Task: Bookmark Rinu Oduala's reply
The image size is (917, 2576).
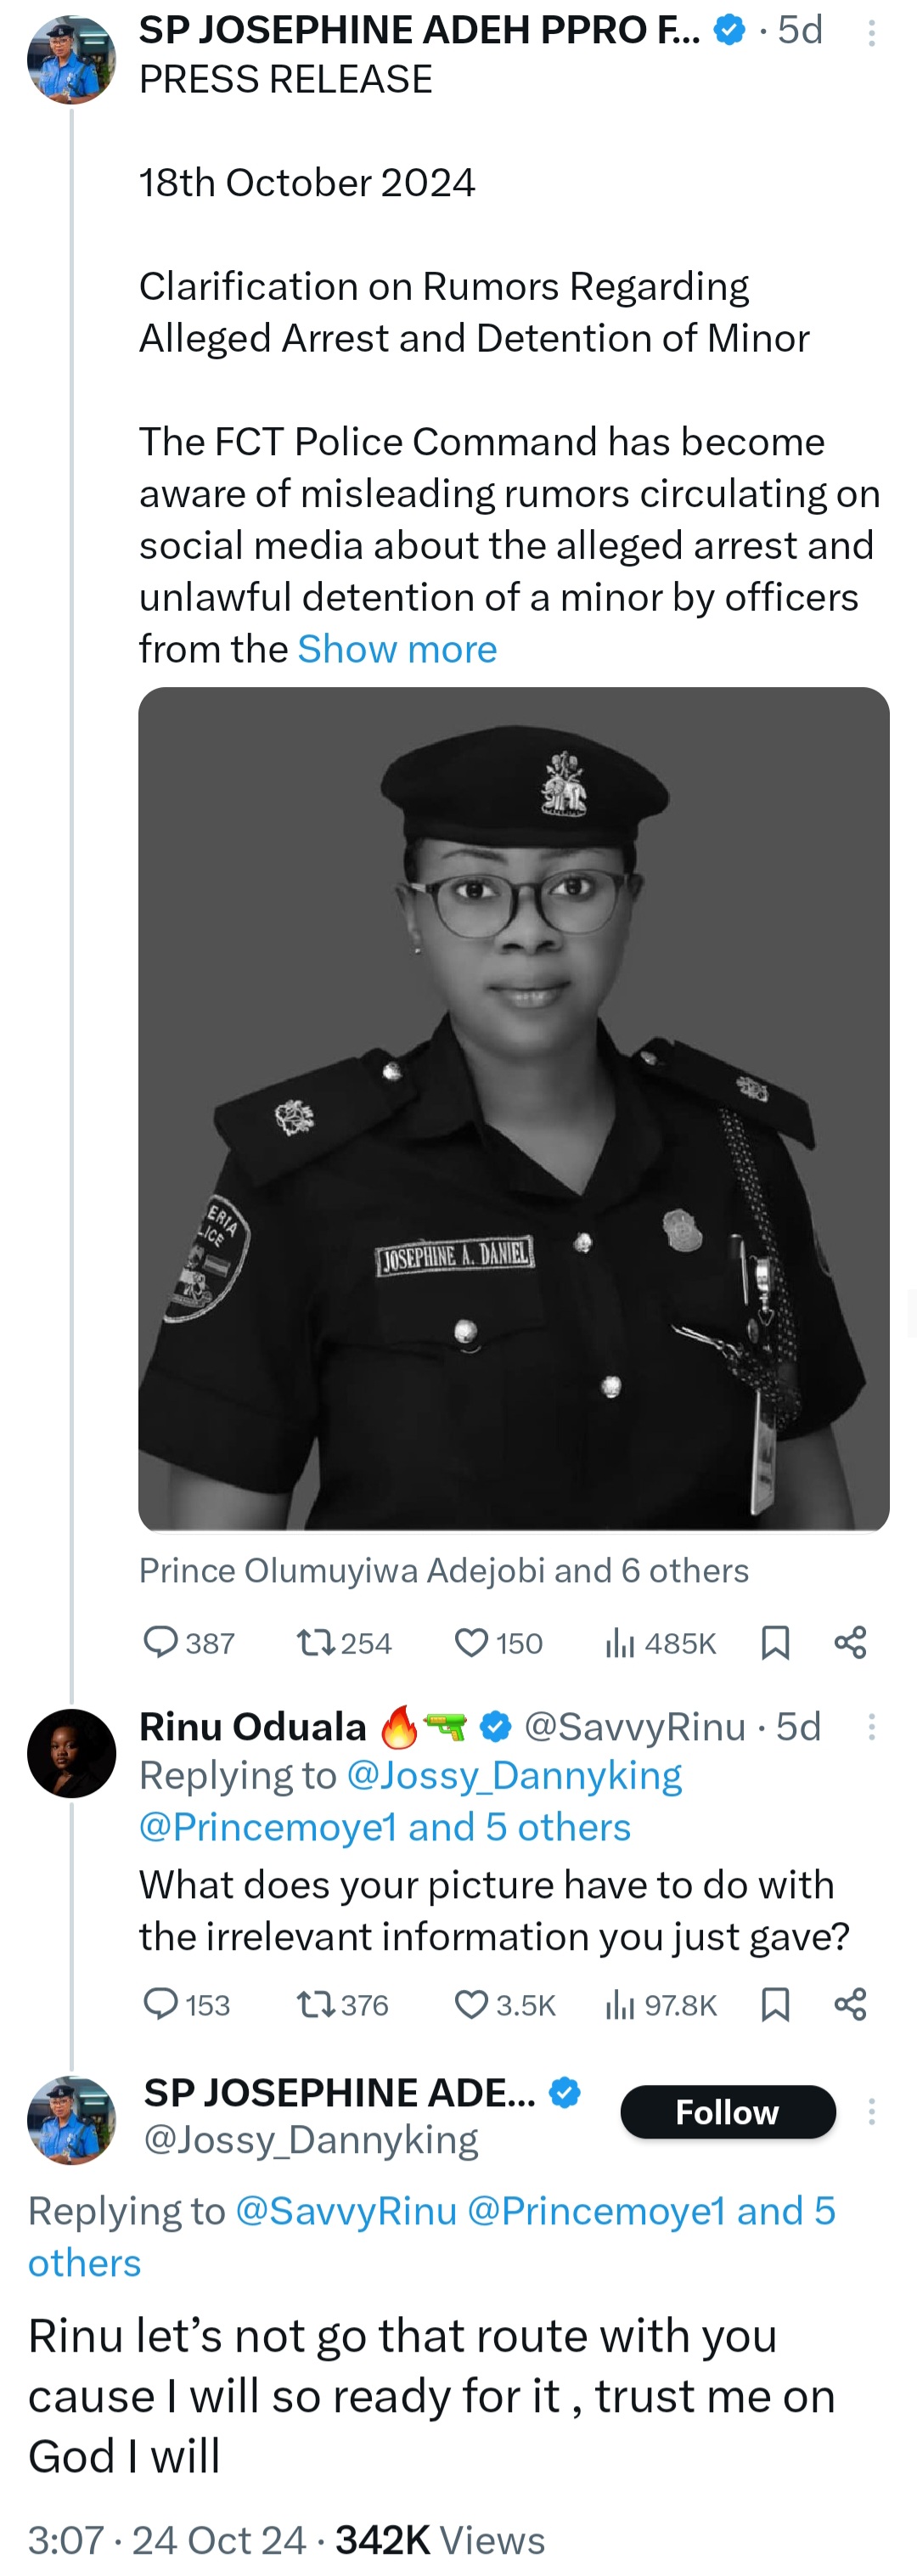Action: 775,2004
